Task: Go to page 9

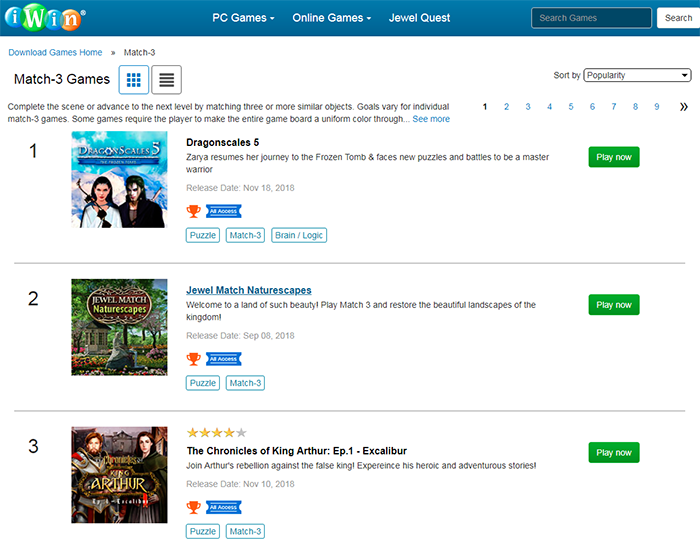Action: [657, 107]
